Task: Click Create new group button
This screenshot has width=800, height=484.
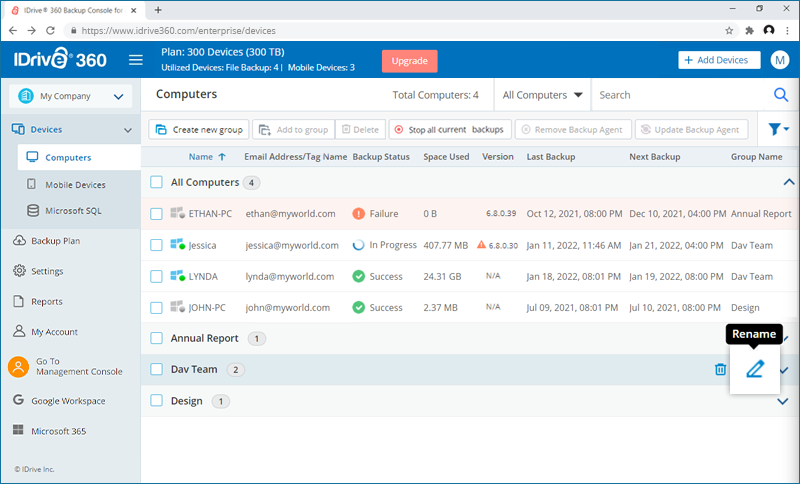Action: pos(199,130)
